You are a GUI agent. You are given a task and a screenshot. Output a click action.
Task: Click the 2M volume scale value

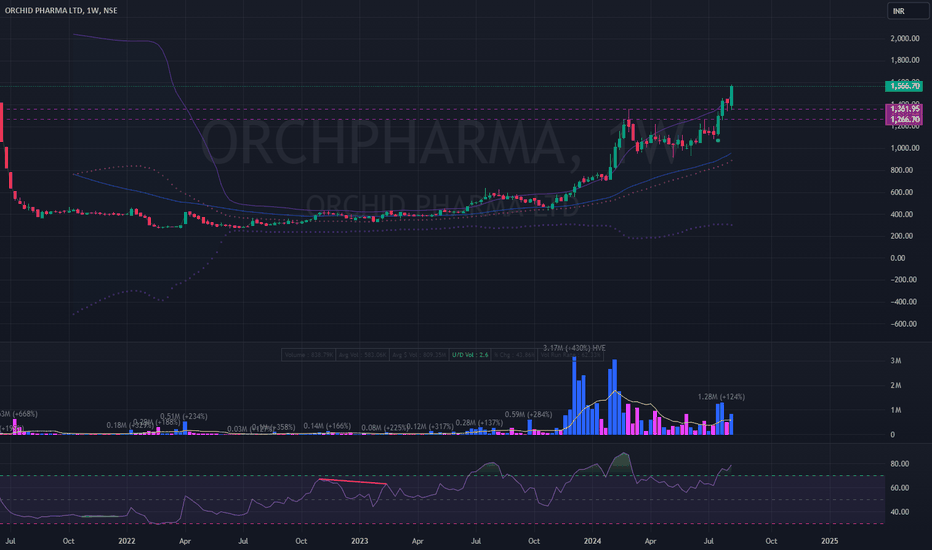pyautogui.click(x=895, y=385)
